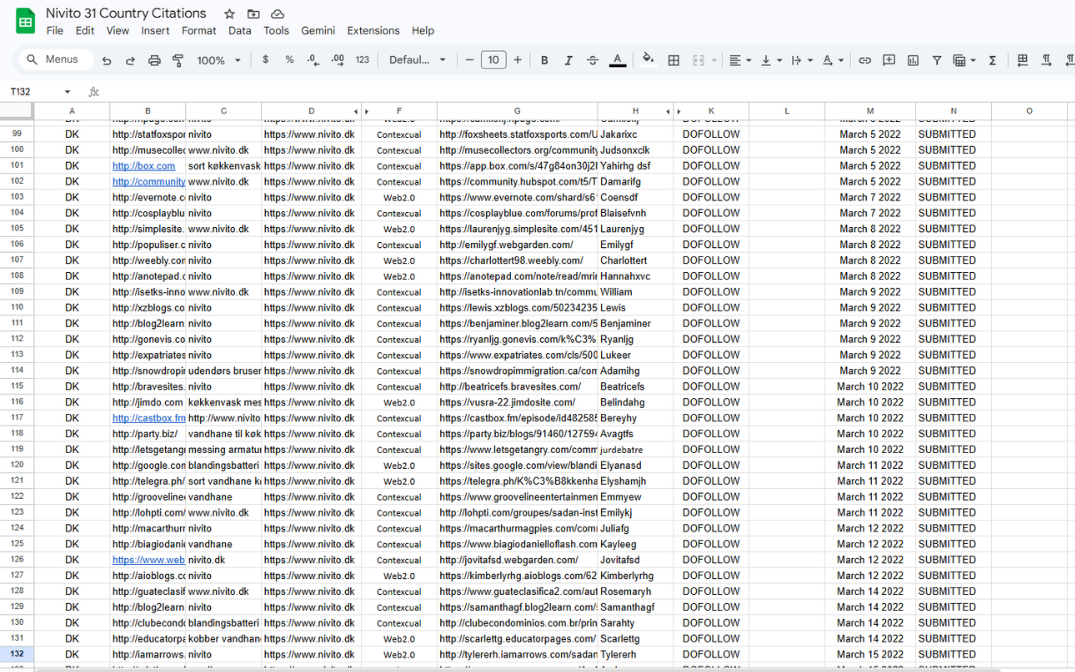This screenshot has height=672, width=1075.
Task: Insert a link using the toolbar link icon
Action: click(x=865, y=60)
